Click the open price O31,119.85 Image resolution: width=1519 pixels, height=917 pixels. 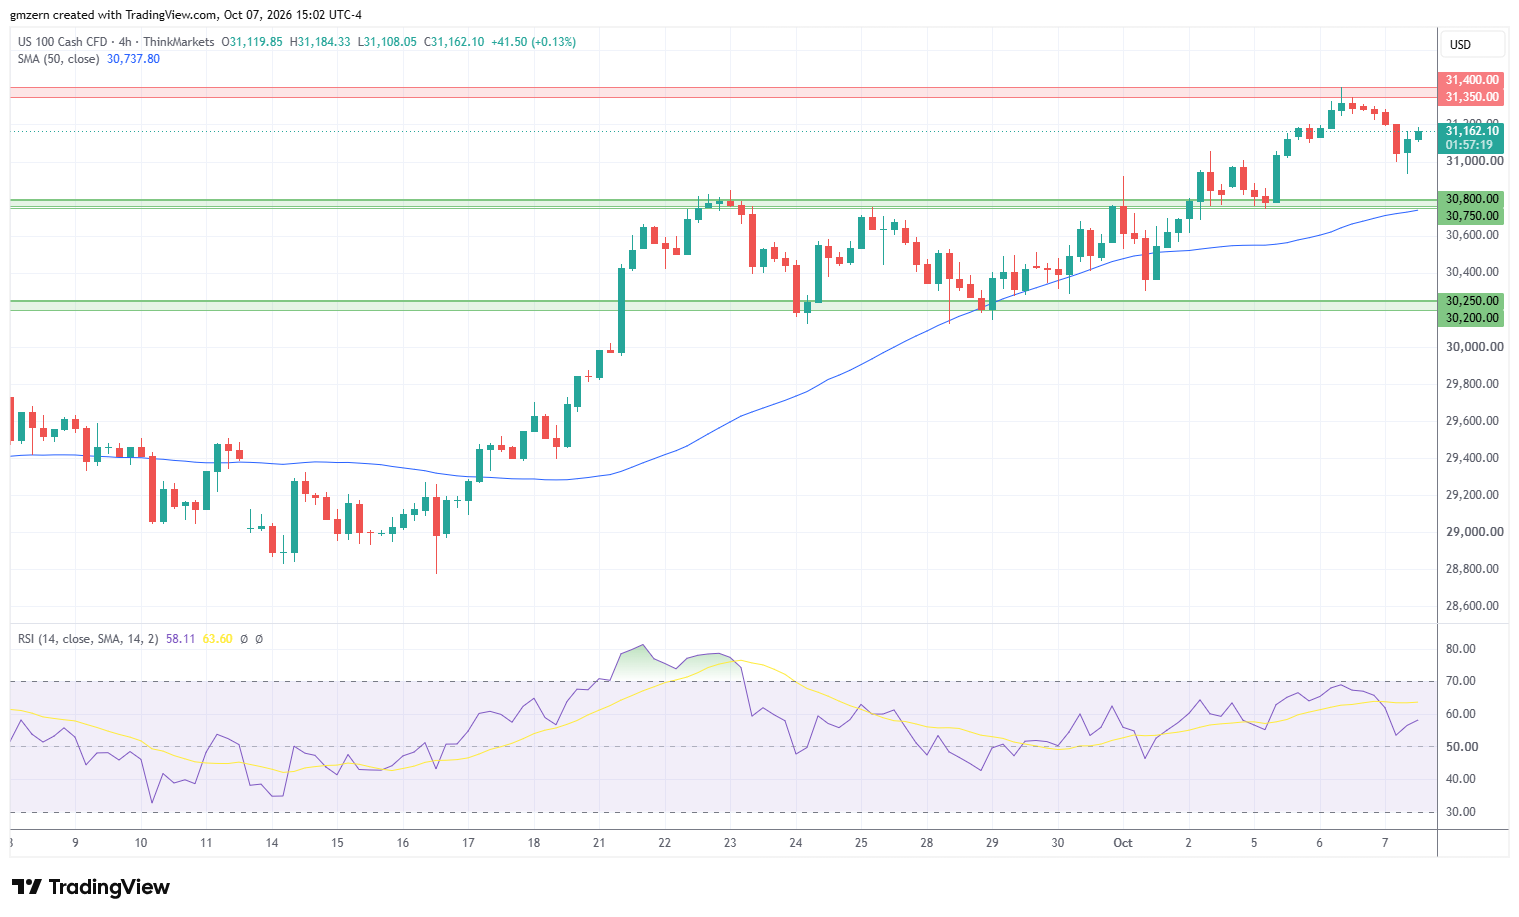[x=252, y=42]
